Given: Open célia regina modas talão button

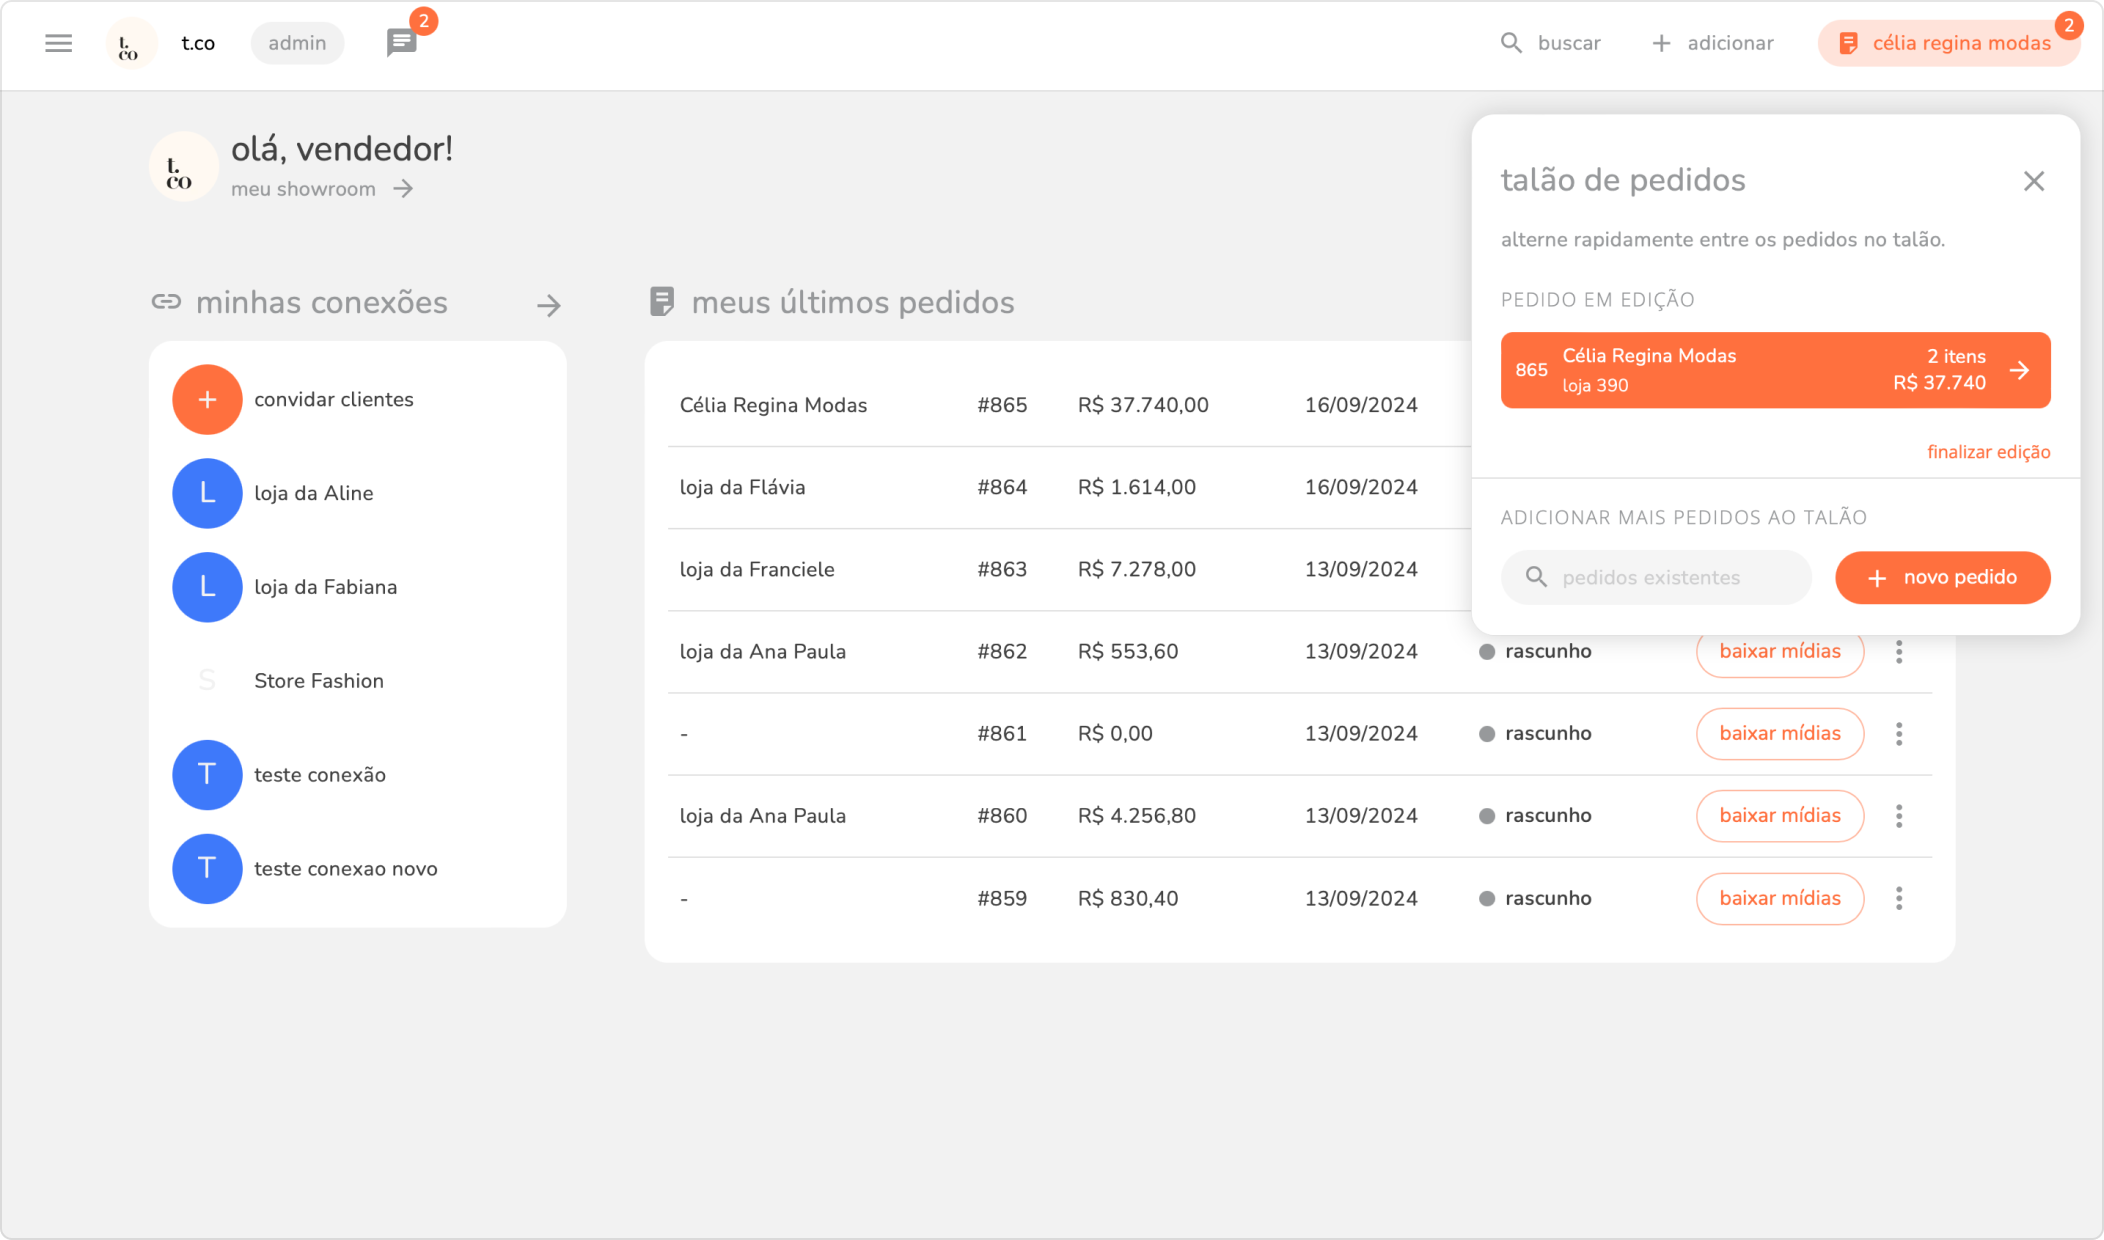Looking at the screenshot, I should pos(1948,43).
